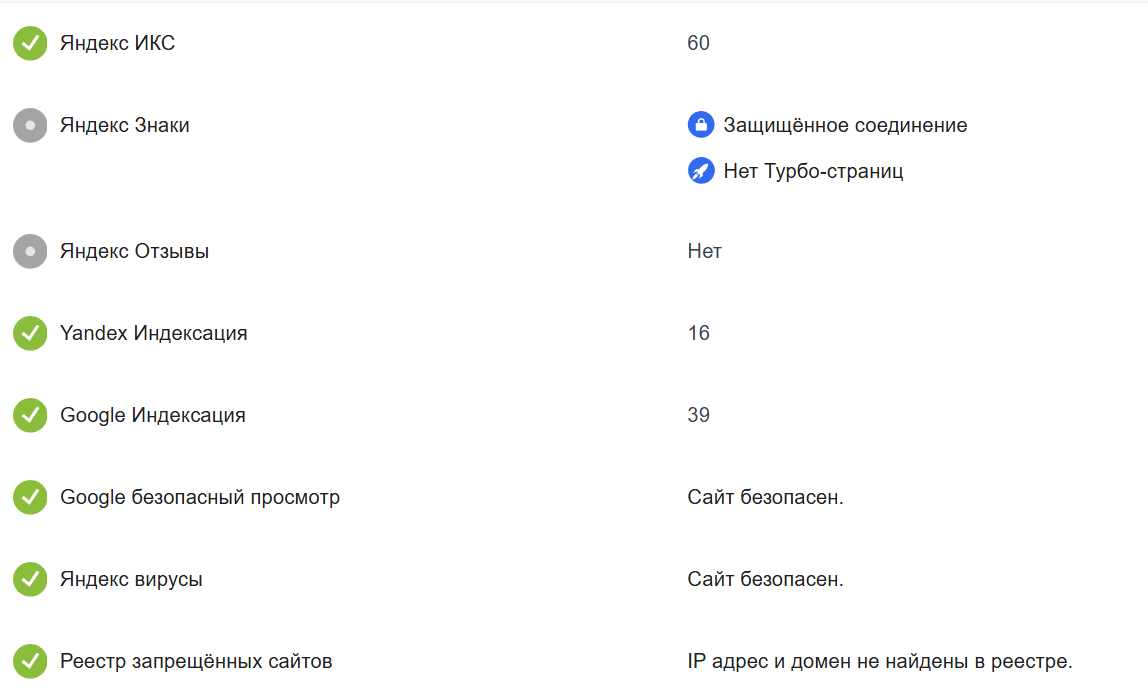This screenshot has width=1148, height=700.
Task: Click the Яндекс ИКС label
Action: point(117,43)
